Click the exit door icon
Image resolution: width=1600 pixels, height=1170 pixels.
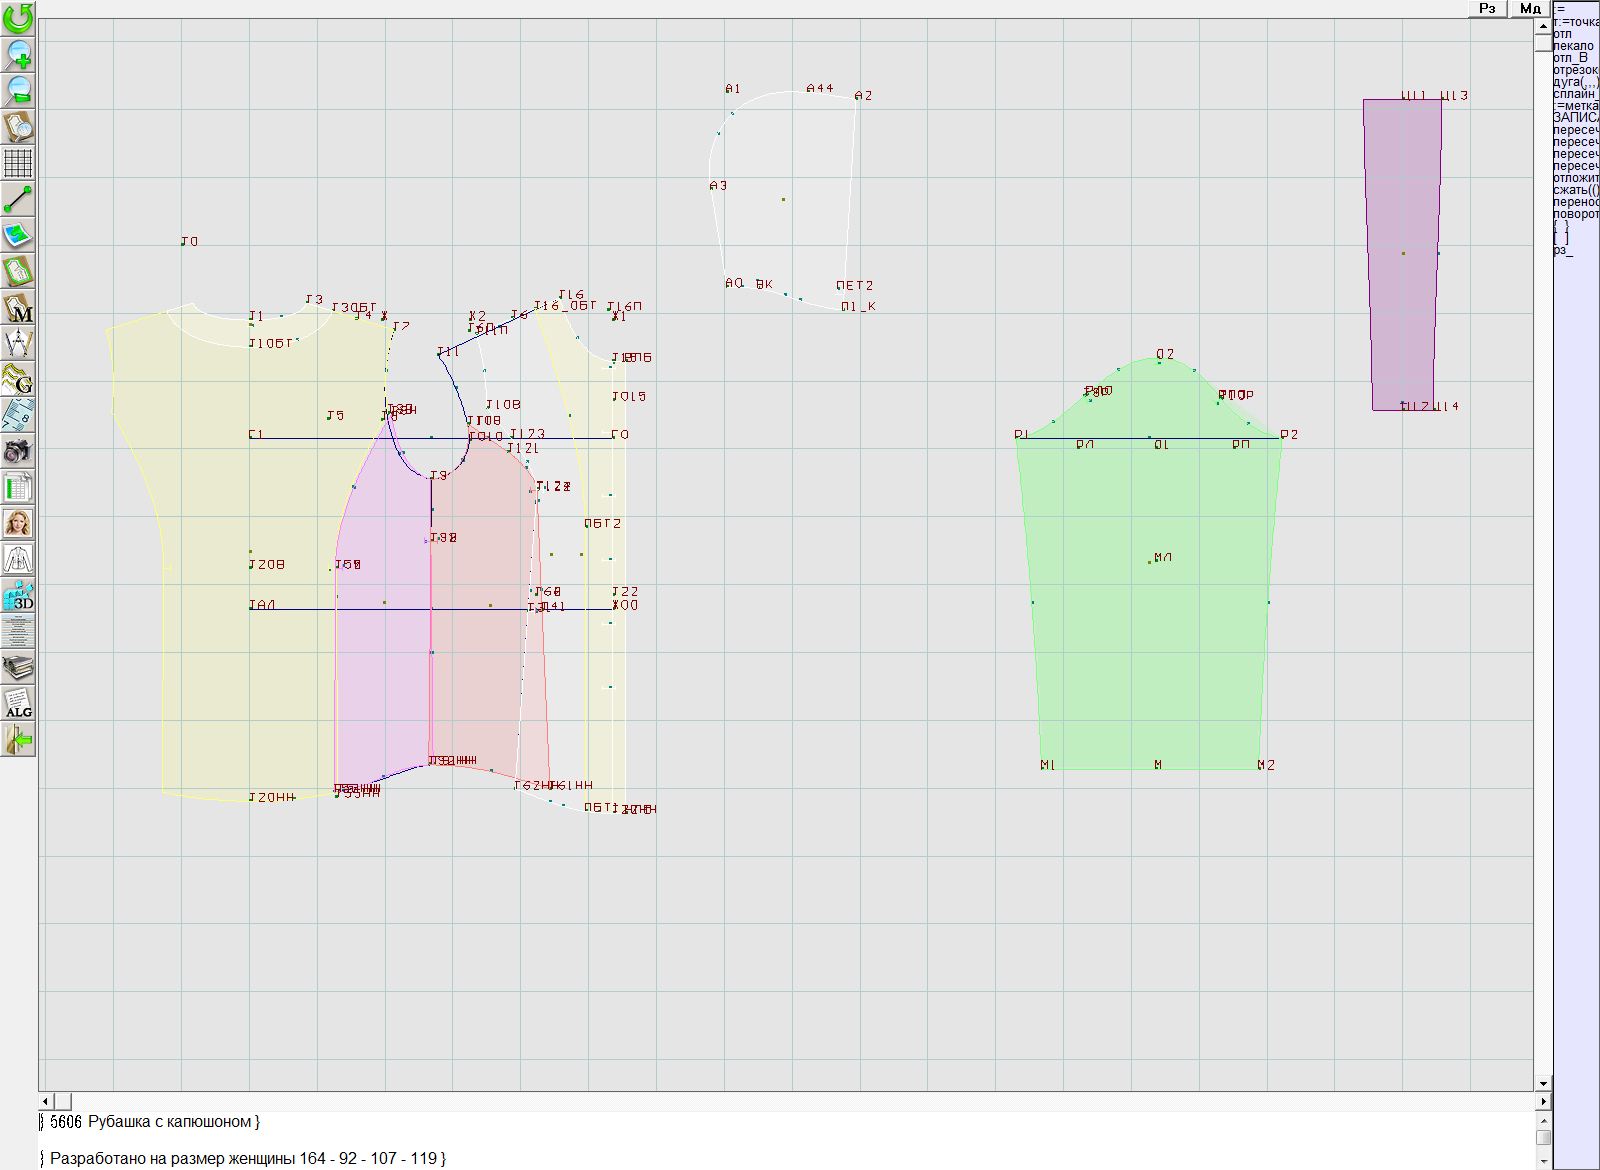18,740
